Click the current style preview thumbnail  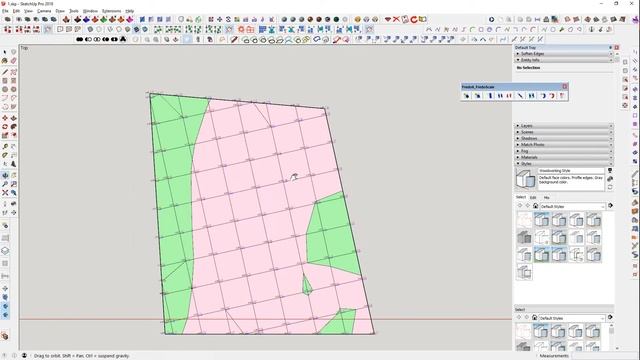tap(525, 179)
